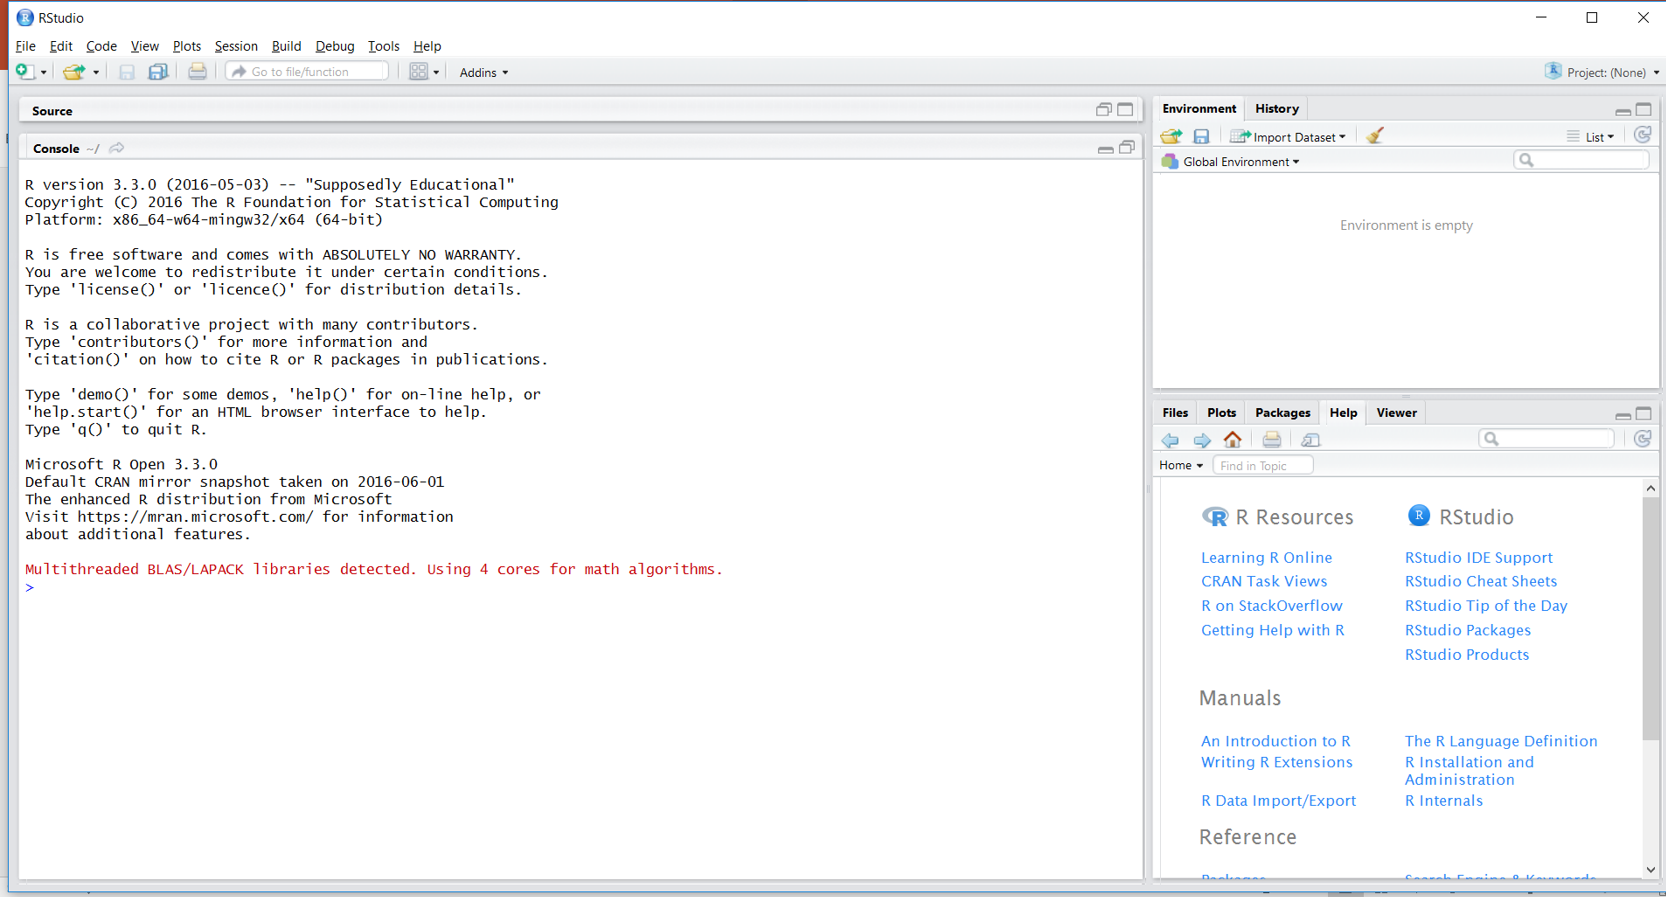Screen dimensions: 1666x897
Task: Click the Help search field
Action: pos(1547,439)
